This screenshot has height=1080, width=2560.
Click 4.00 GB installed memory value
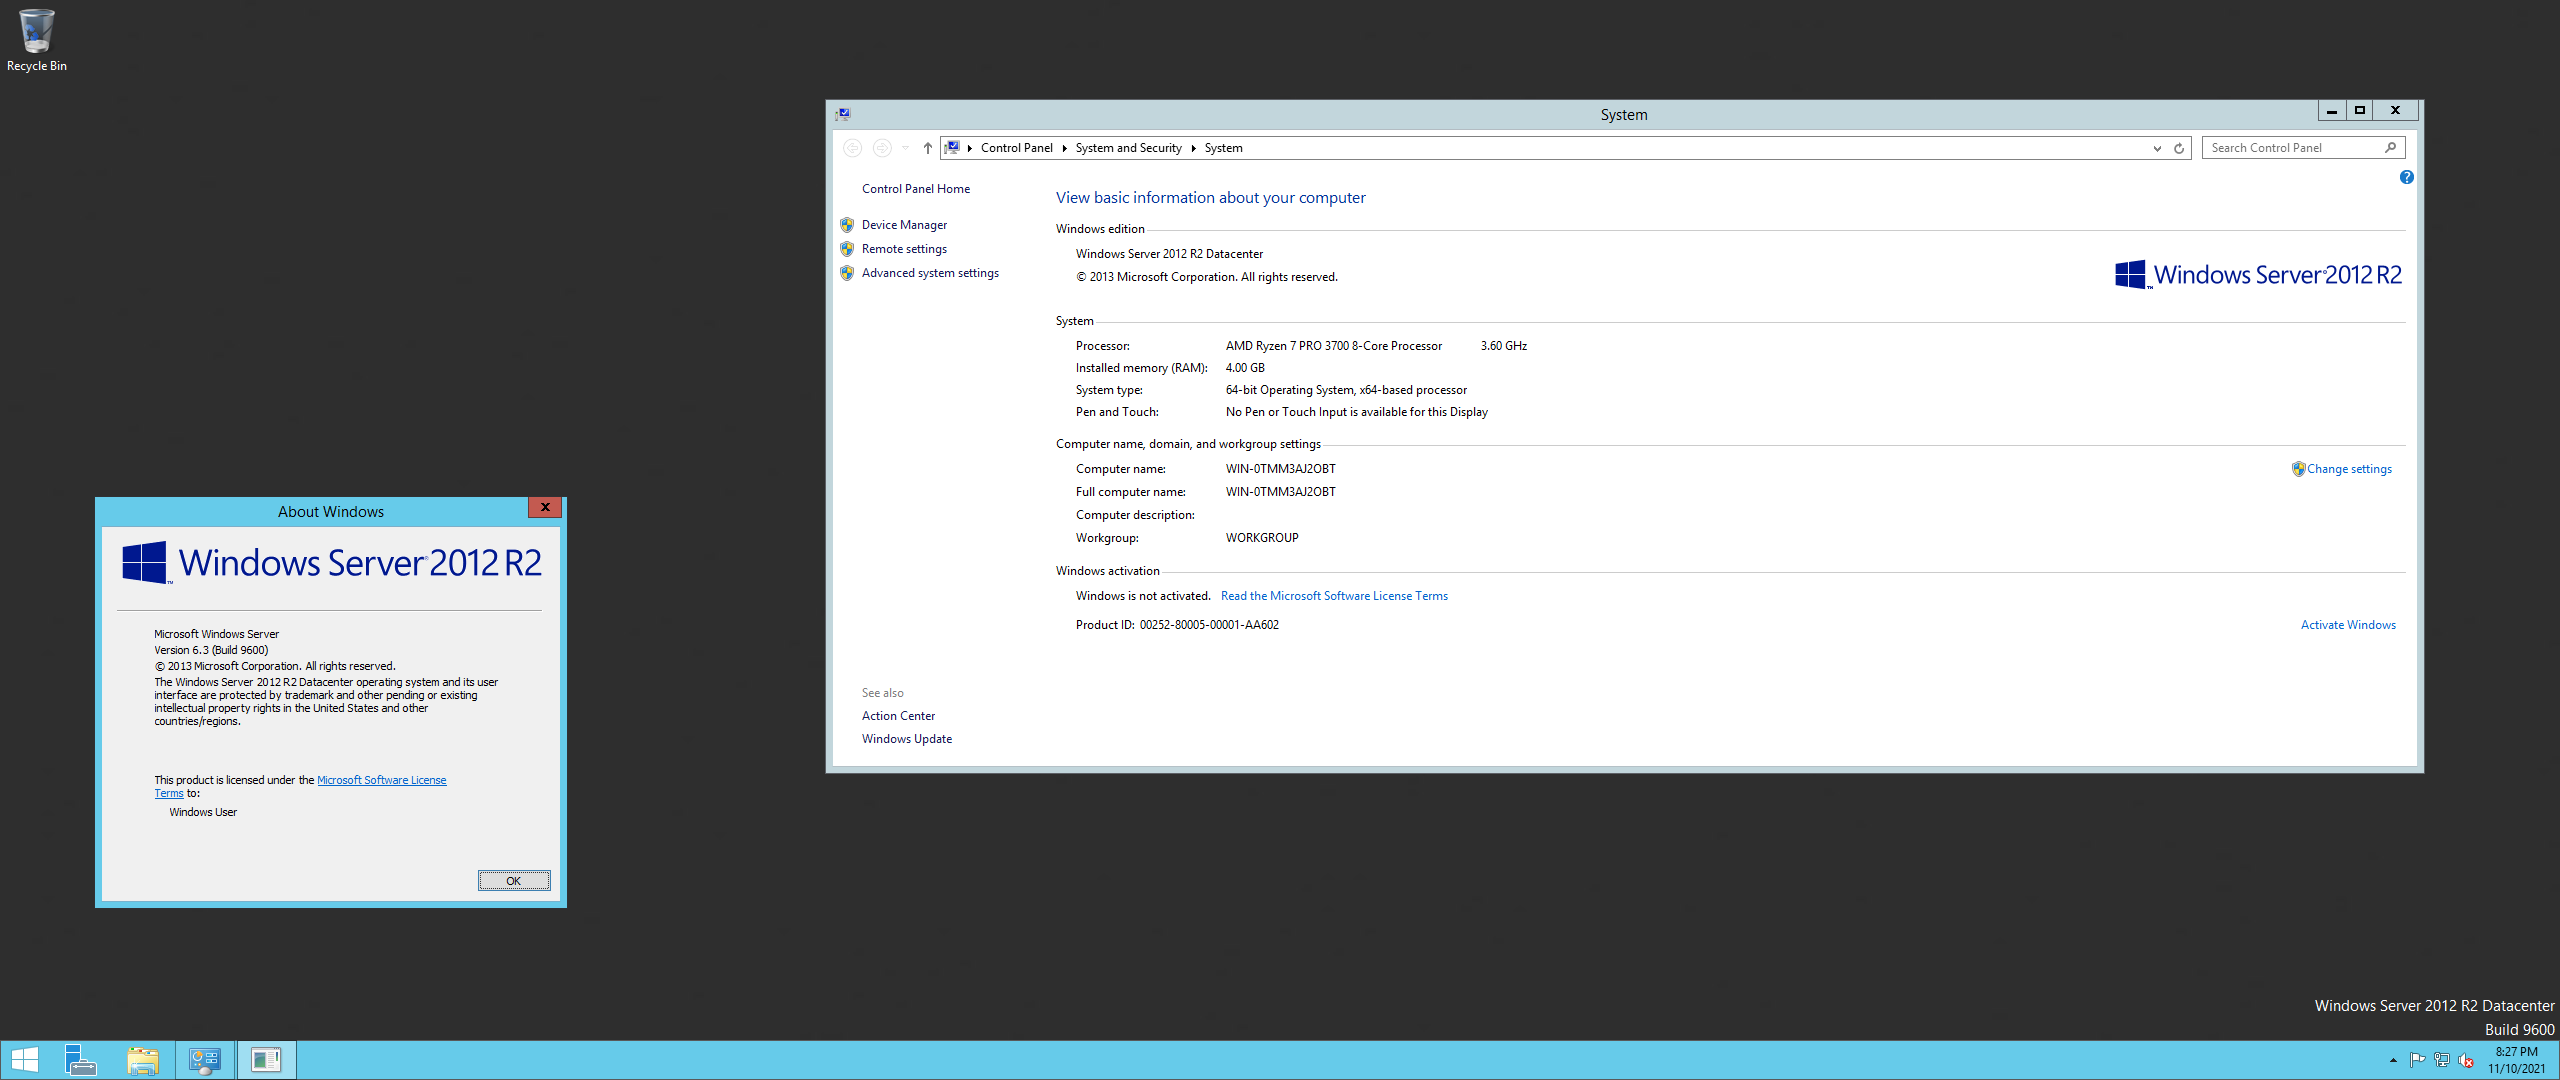point(1245,368)
